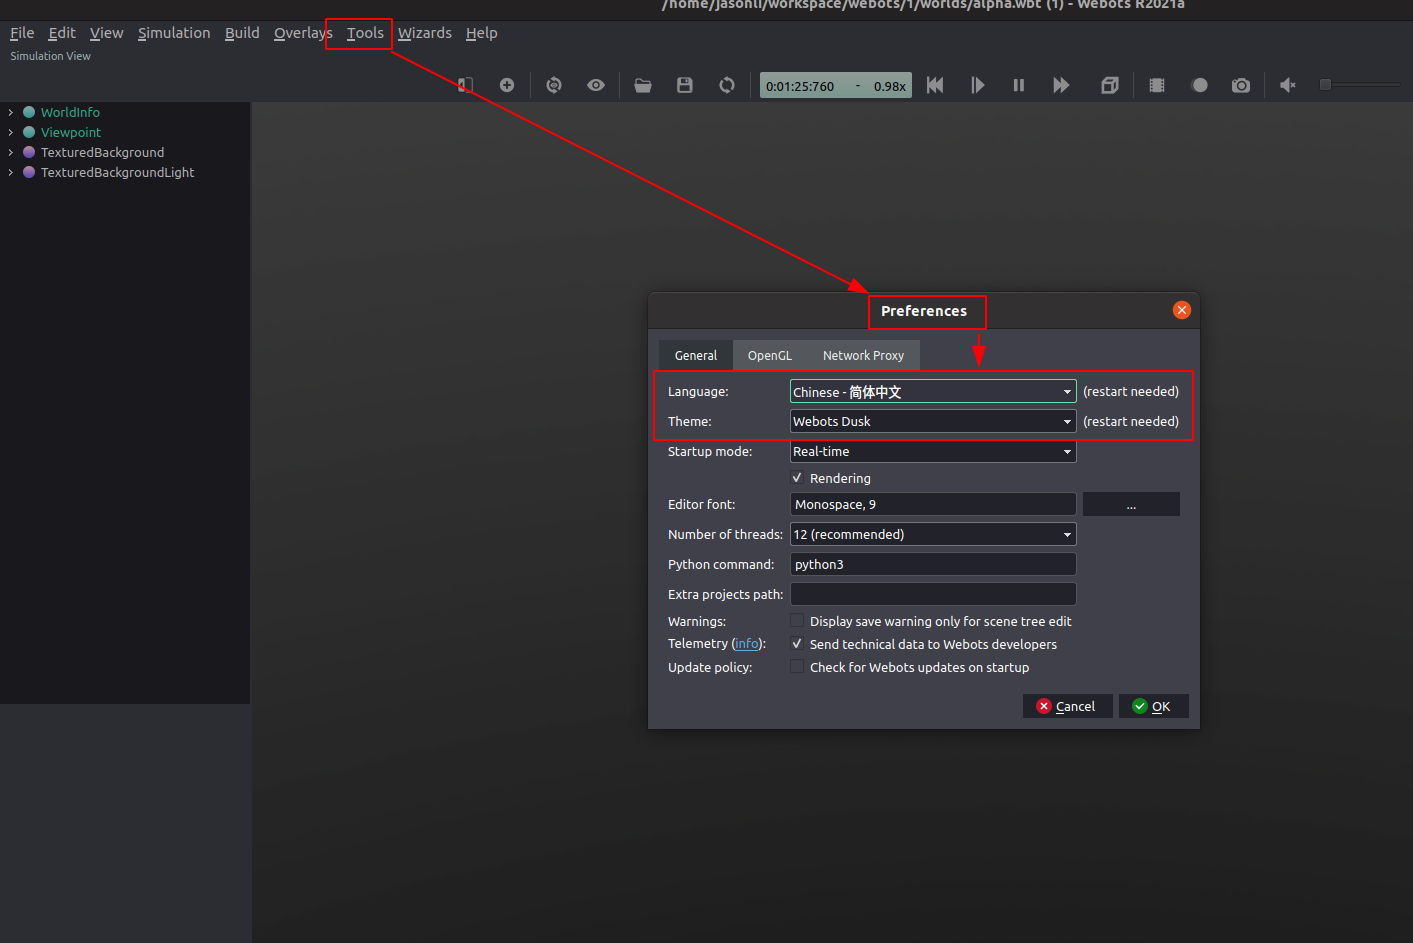This screenshot has width=1413, height=943.
Task: Open the Tools menu
Action: pyautogui.click(x=365, y=33)
